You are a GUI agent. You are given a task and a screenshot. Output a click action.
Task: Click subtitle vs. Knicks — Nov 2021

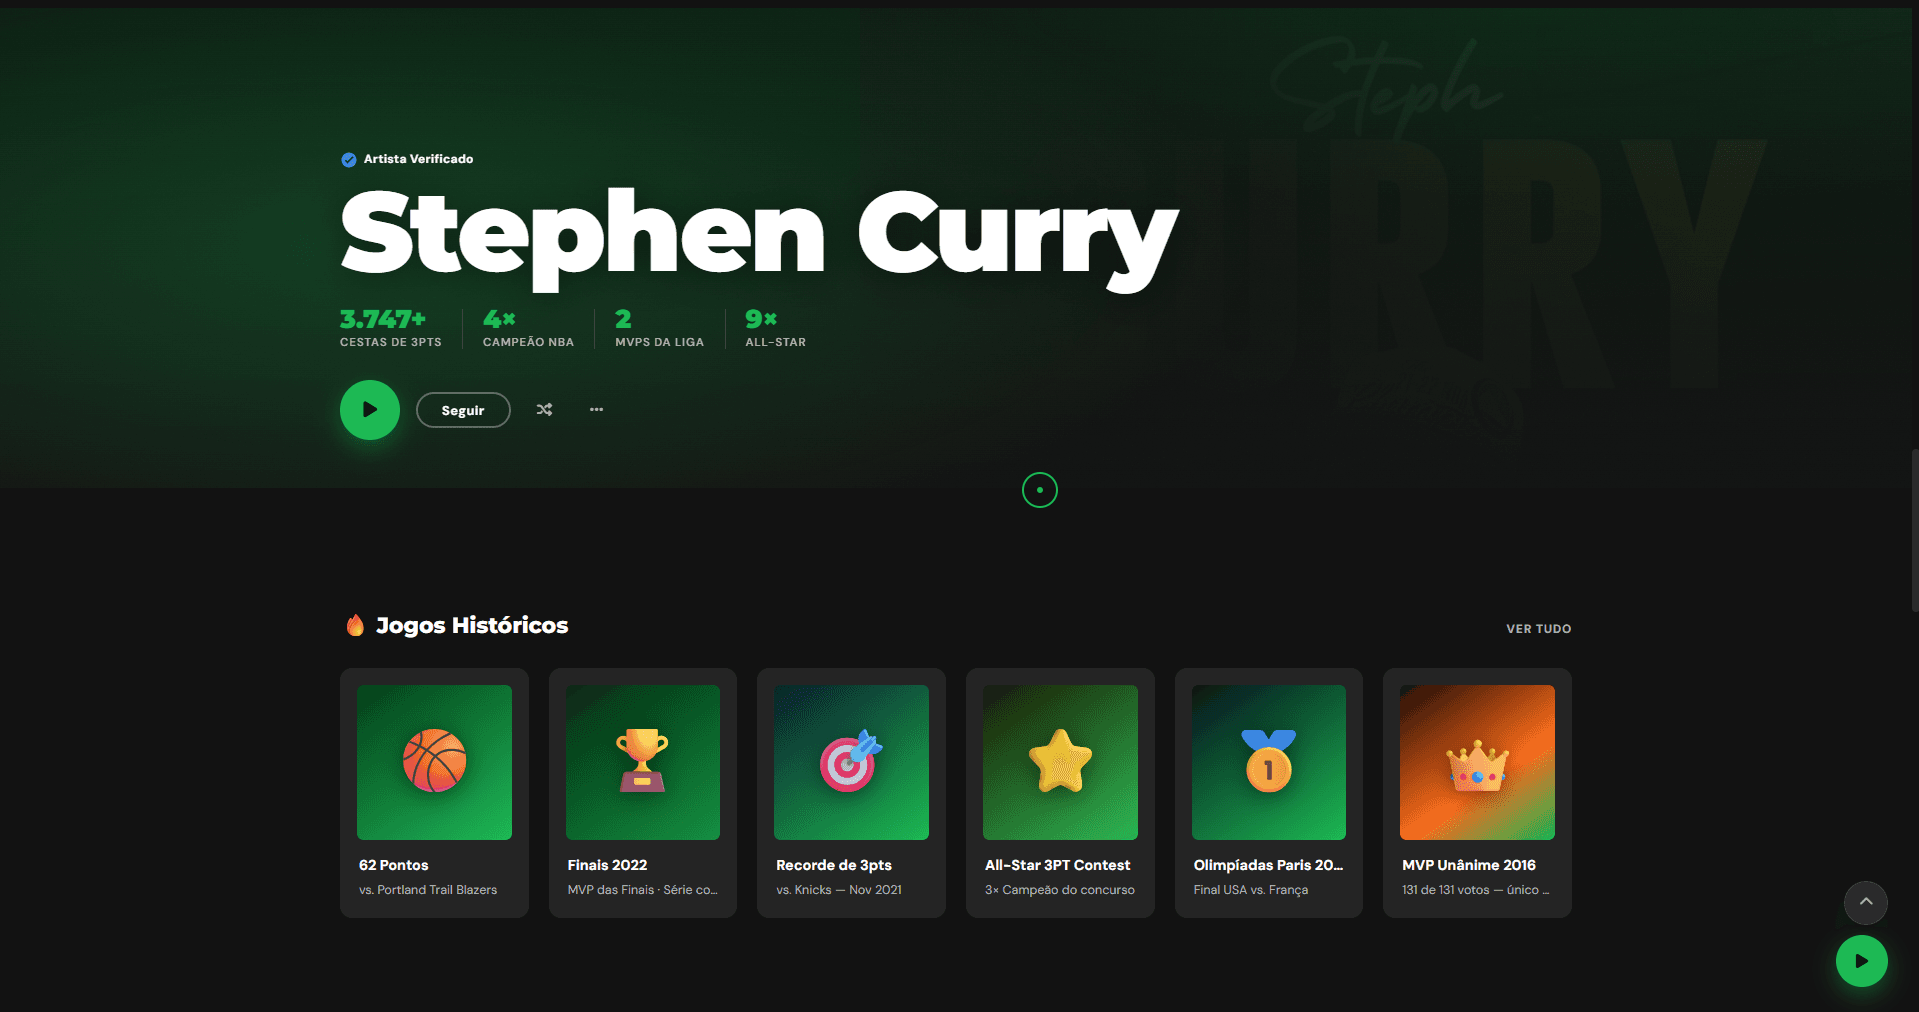click(839, 890)
